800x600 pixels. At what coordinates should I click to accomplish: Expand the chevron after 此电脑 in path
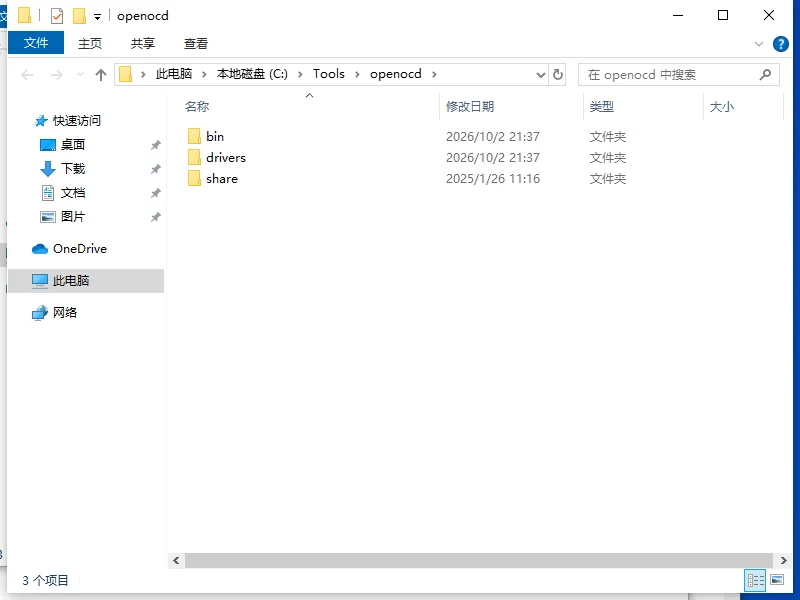pos(204,74)
